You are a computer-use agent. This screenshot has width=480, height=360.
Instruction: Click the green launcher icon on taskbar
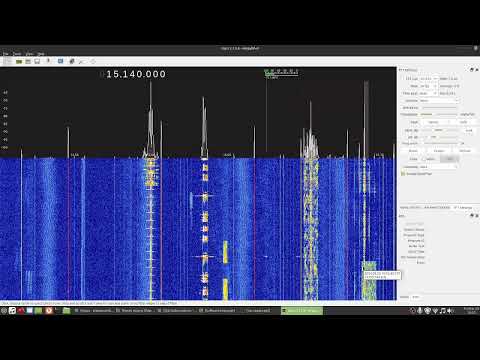39,311
